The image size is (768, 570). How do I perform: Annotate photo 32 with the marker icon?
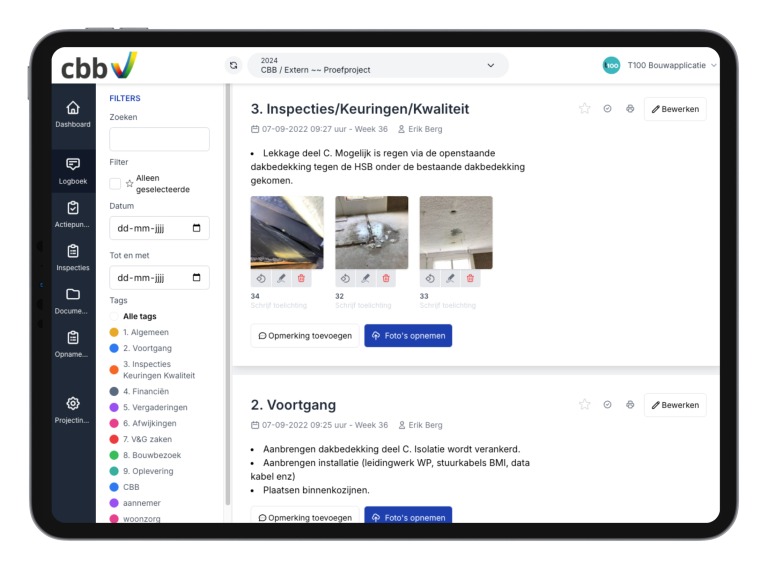click(365, 279)
